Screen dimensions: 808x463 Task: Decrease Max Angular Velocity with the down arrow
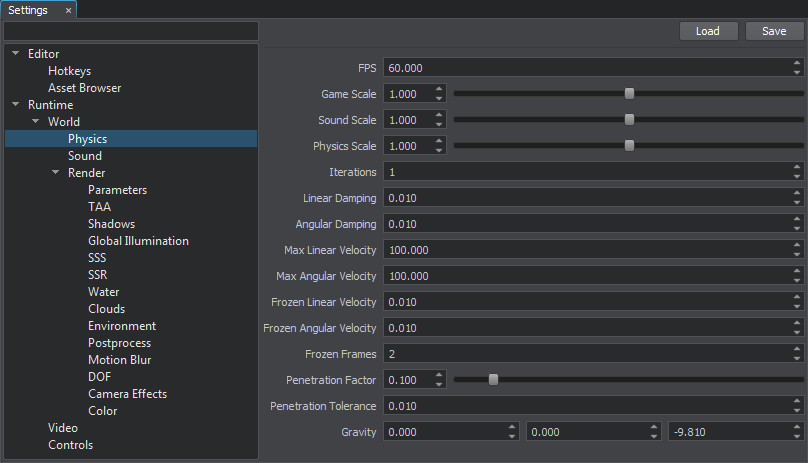pos(797,281)
